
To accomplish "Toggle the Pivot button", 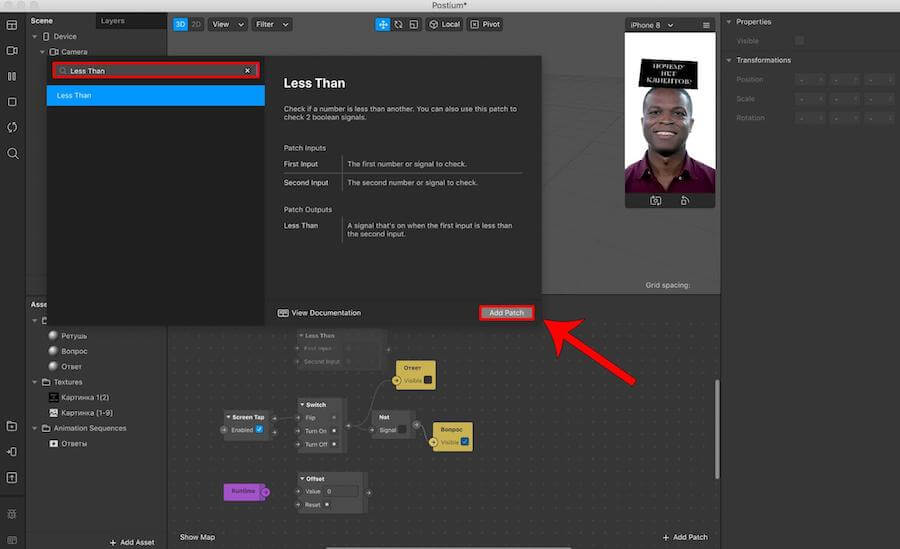I will [485, 24].
